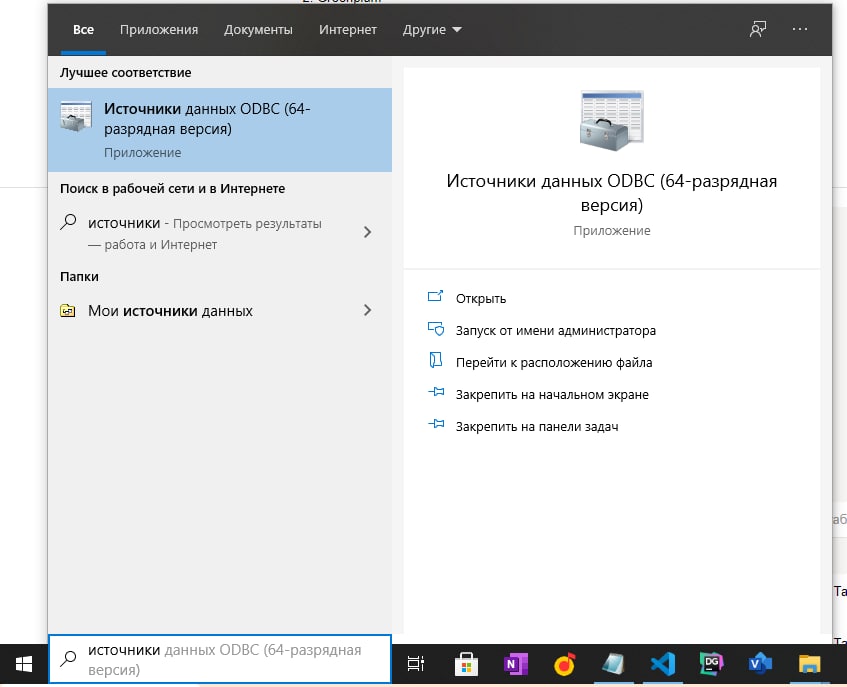Click the pin icon for Start screen

coord(436,392)
